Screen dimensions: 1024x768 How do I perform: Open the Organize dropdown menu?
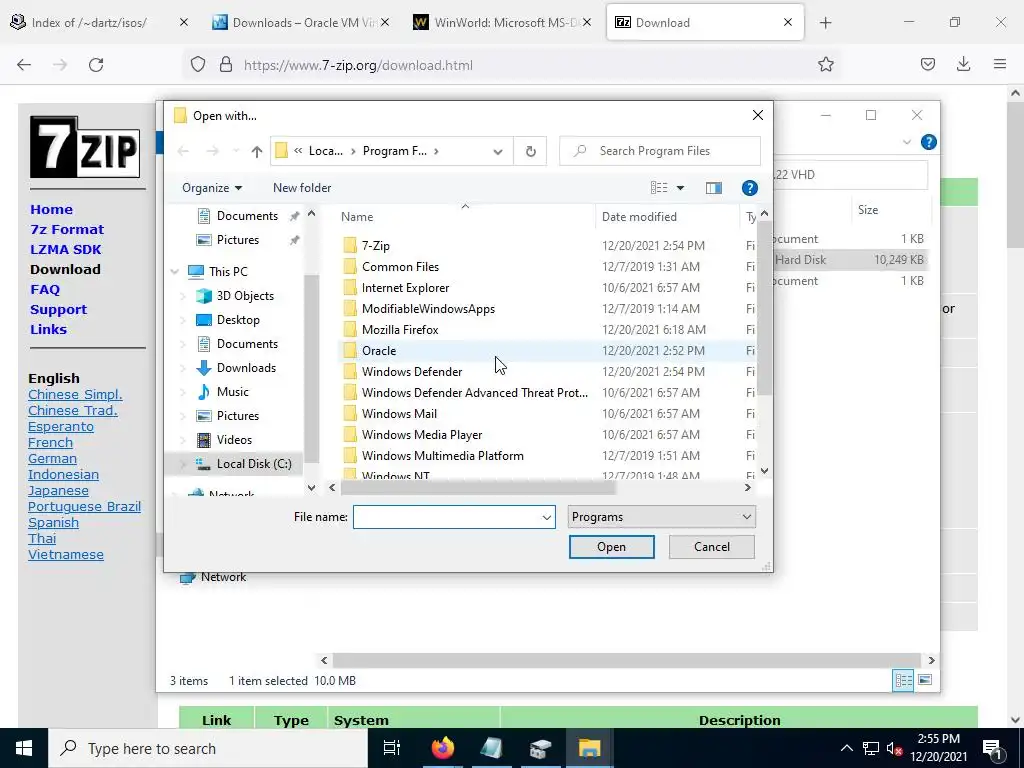coord(212,188)
